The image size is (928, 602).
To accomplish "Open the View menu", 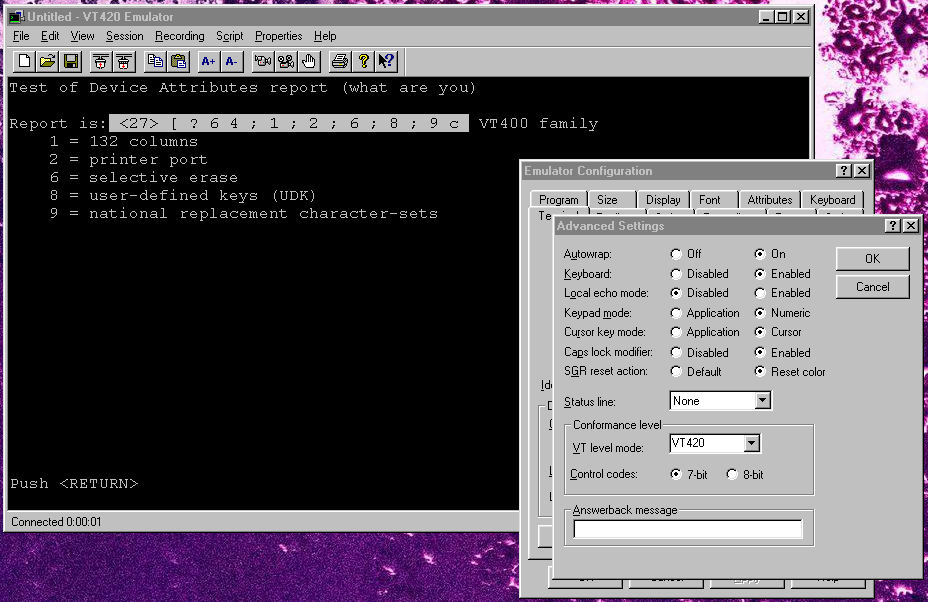I will 82,36.
